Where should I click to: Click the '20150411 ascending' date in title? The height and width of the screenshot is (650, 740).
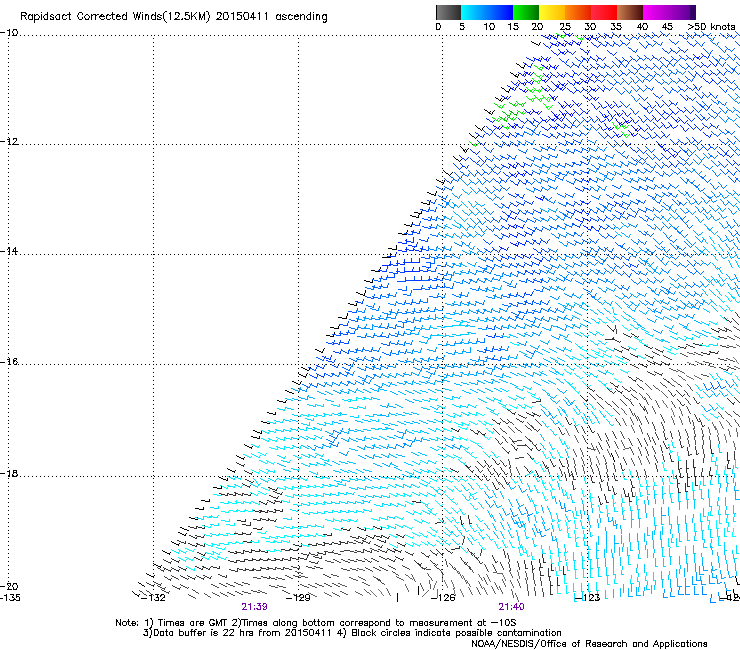tap(271, 17)
